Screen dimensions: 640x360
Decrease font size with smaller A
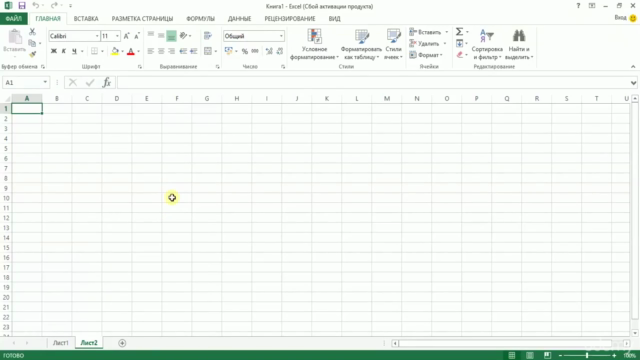137,36
